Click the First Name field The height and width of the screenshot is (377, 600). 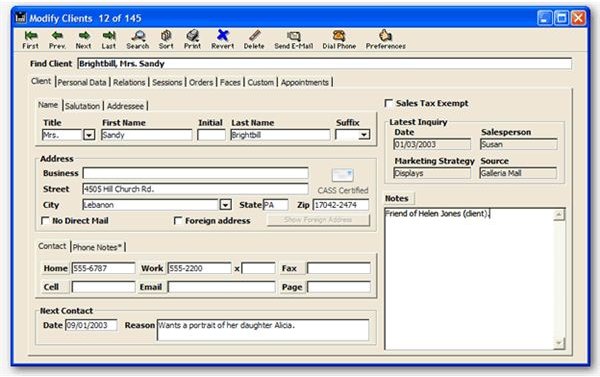[147, 135]
